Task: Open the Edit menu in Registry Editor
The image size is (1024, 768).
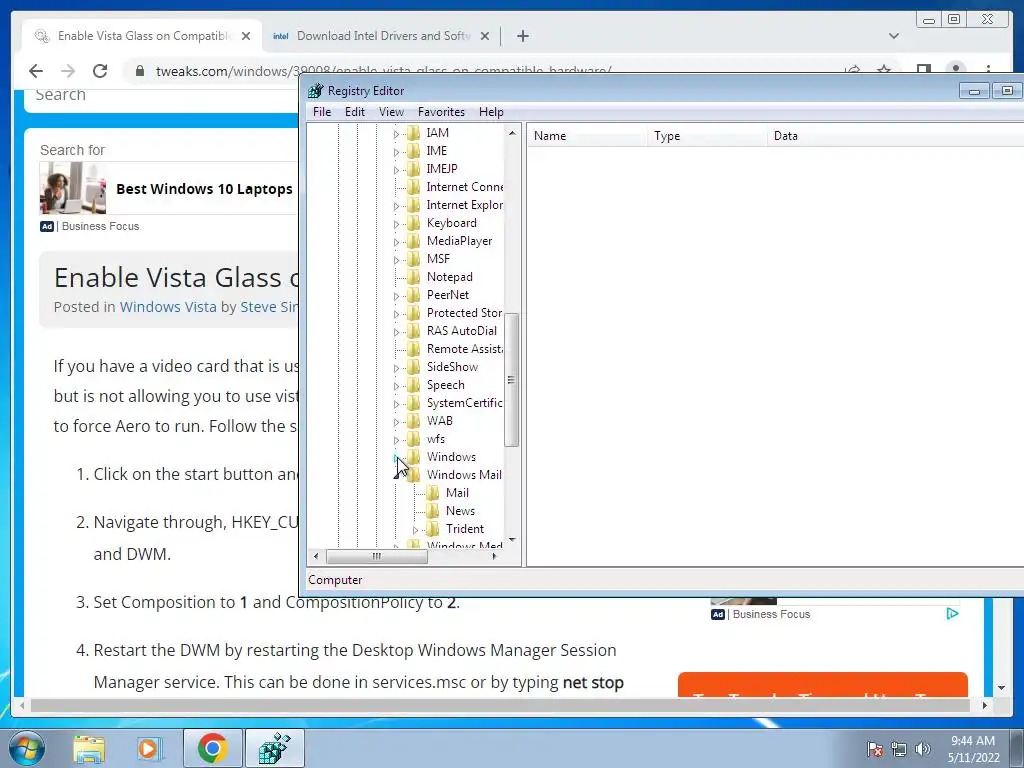Action: [x=355, y=112]
